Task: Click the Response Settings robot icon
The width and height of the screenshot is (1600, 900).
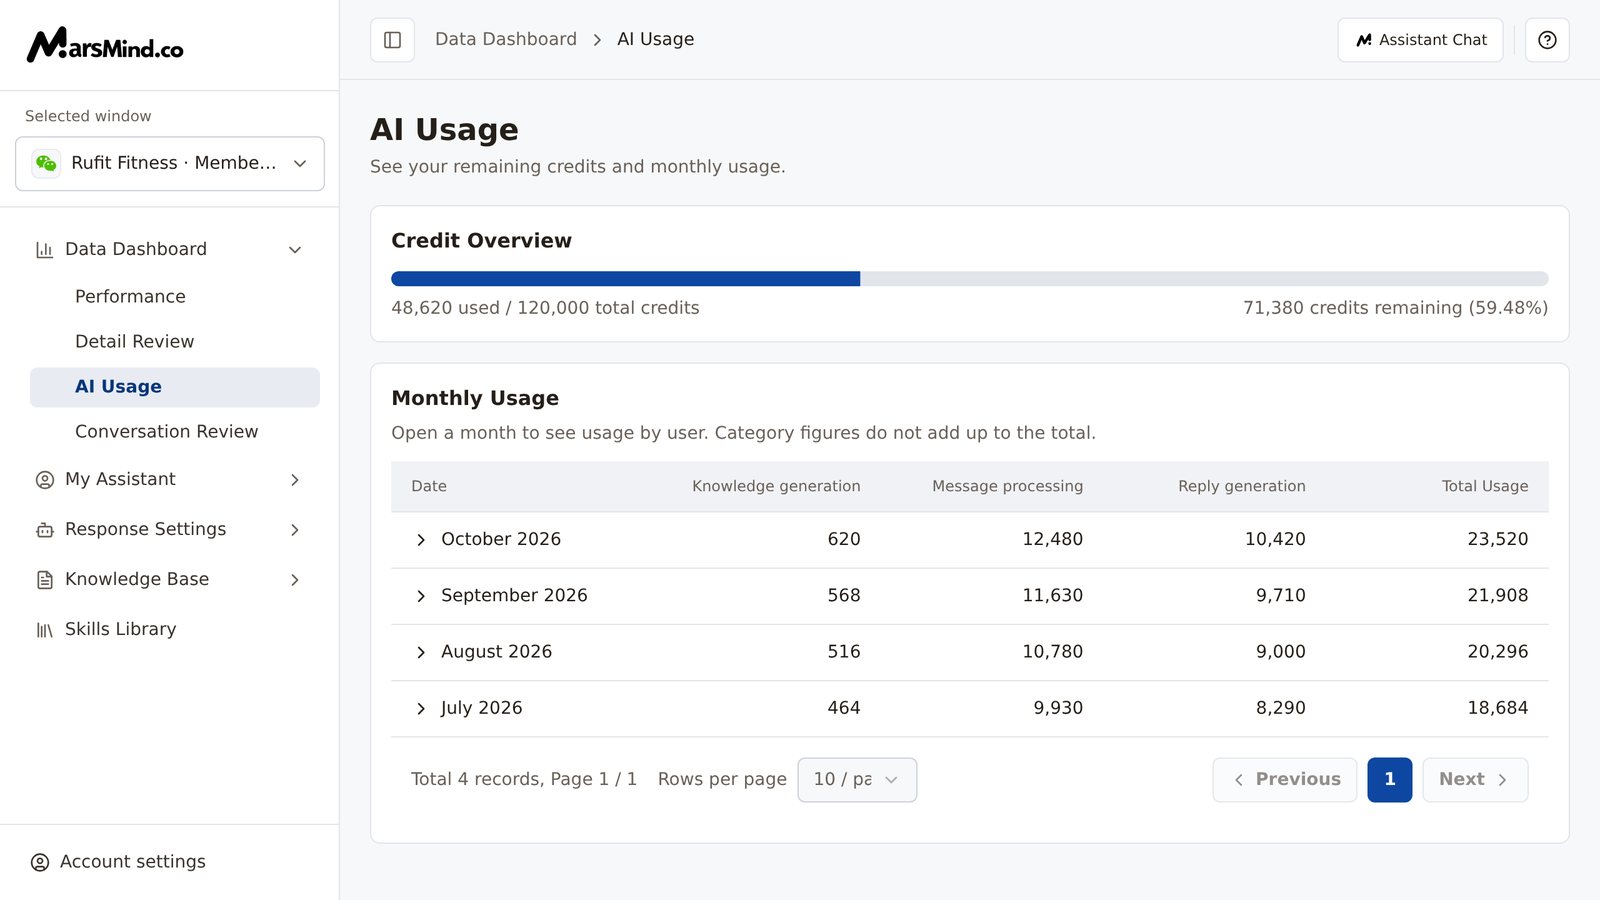Action: click(44, 530)
